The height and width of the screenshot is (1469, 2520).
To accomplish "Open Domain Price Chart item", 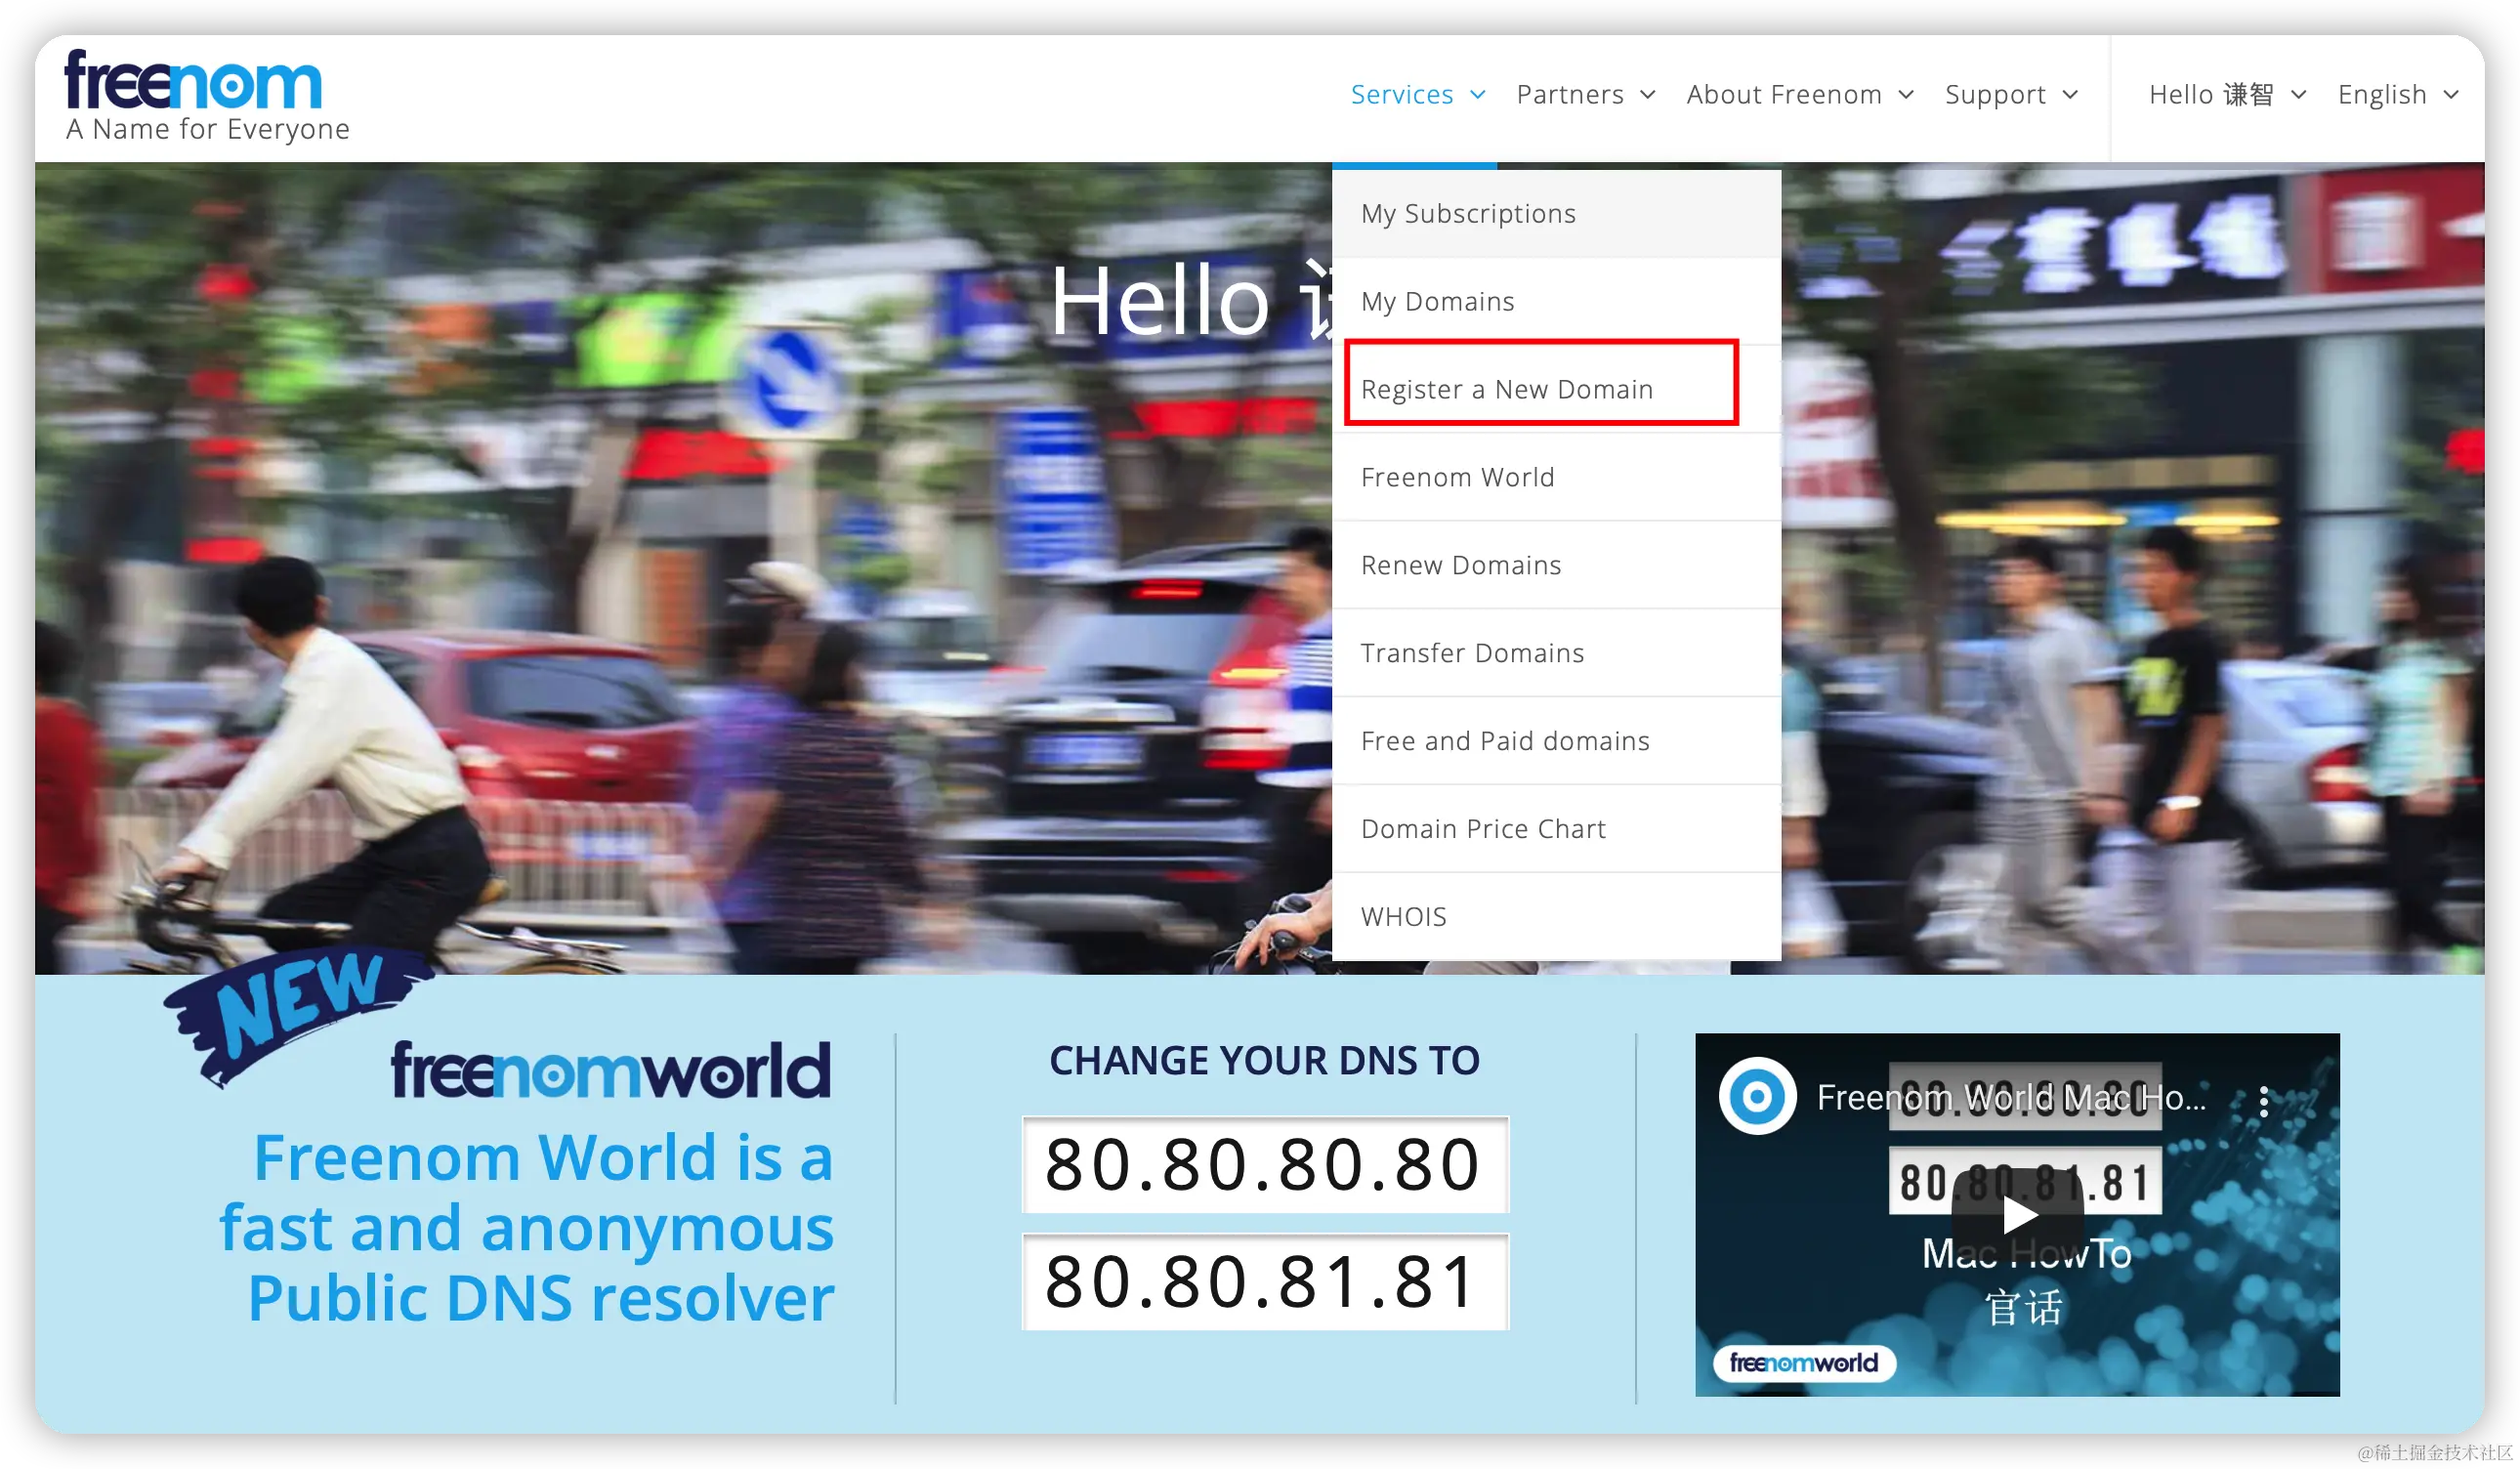I will click(x=1482, y=829).
